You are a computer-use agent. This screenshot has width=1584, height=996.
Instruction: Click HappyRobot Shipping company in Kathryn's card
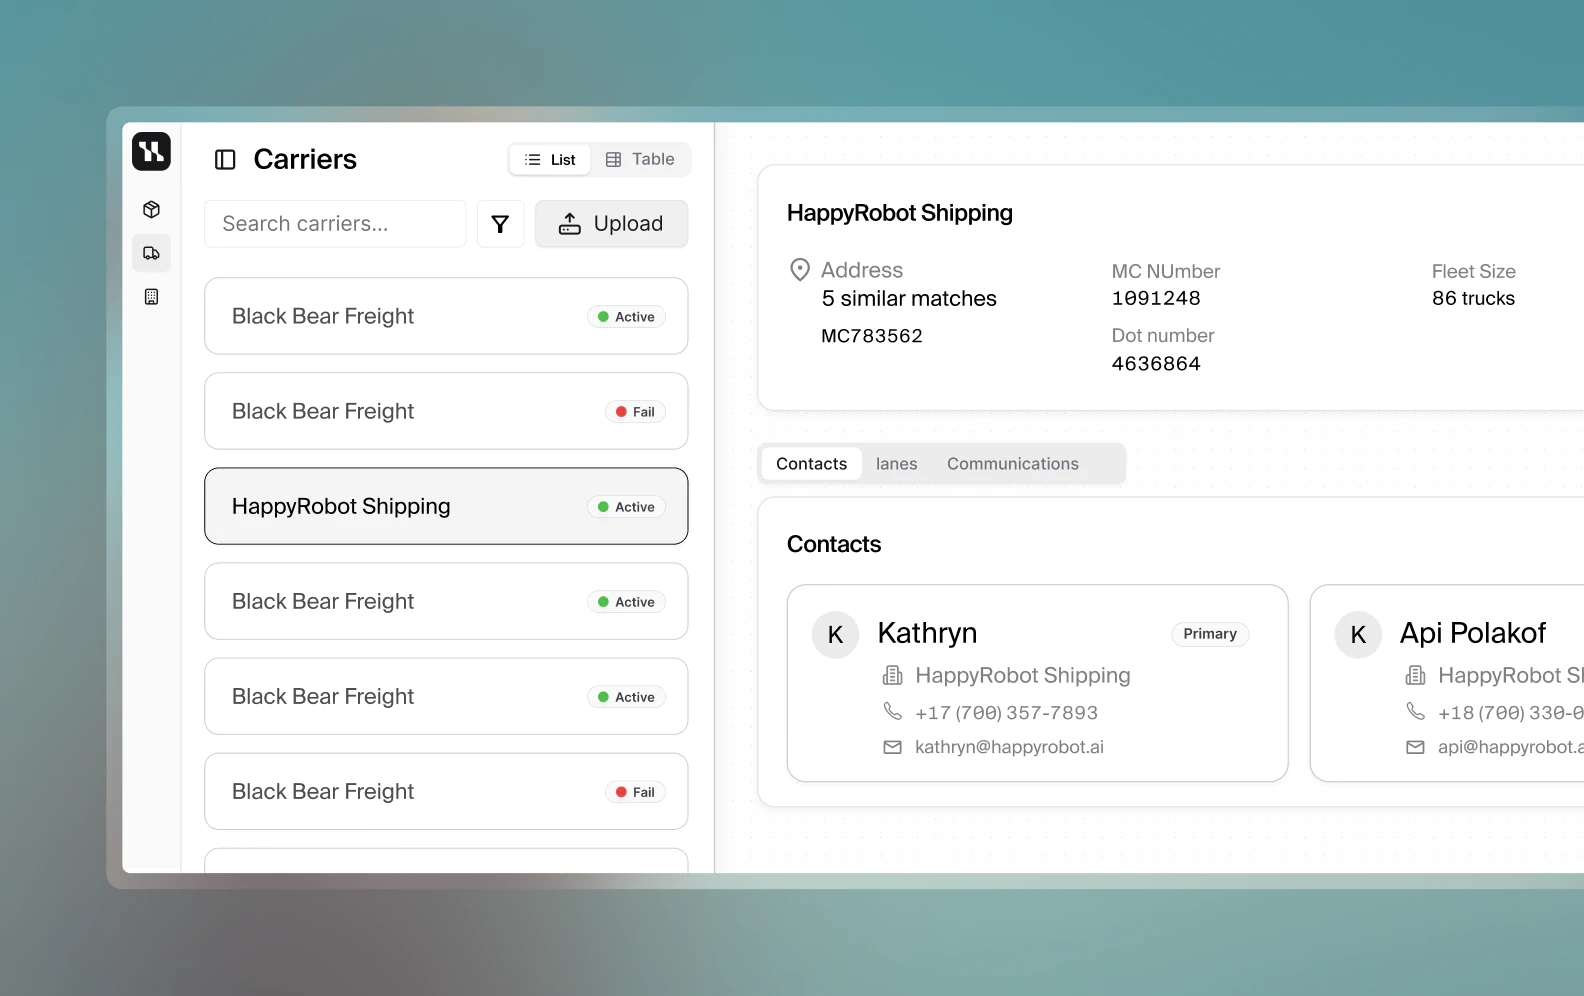click(x=1023, y=675)
